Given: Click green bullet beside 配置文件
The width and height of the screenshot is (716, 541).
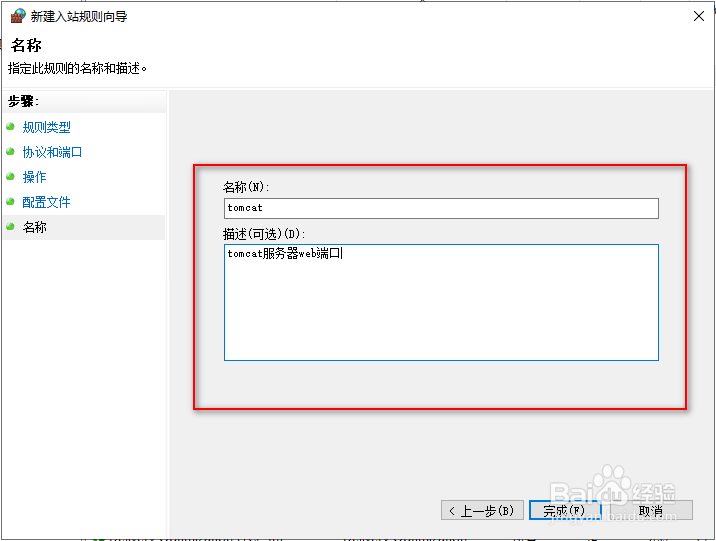Looking at the screenshot, I should 11,201.
